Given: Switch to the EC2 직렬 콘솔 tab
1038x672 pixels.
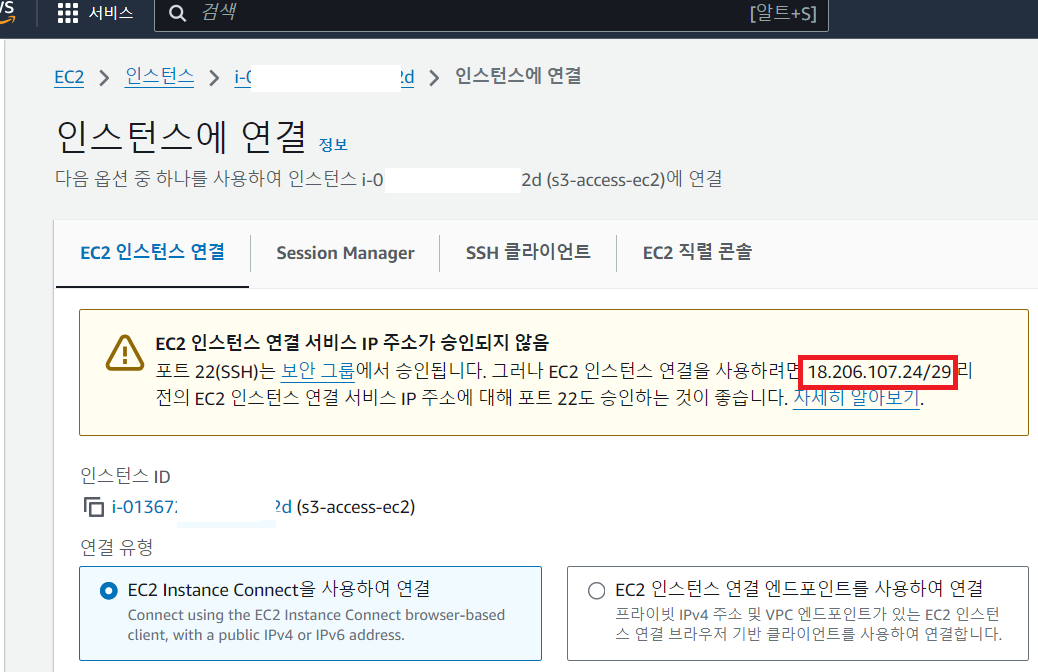Looking at the screenshot, I should coord(697,253).
